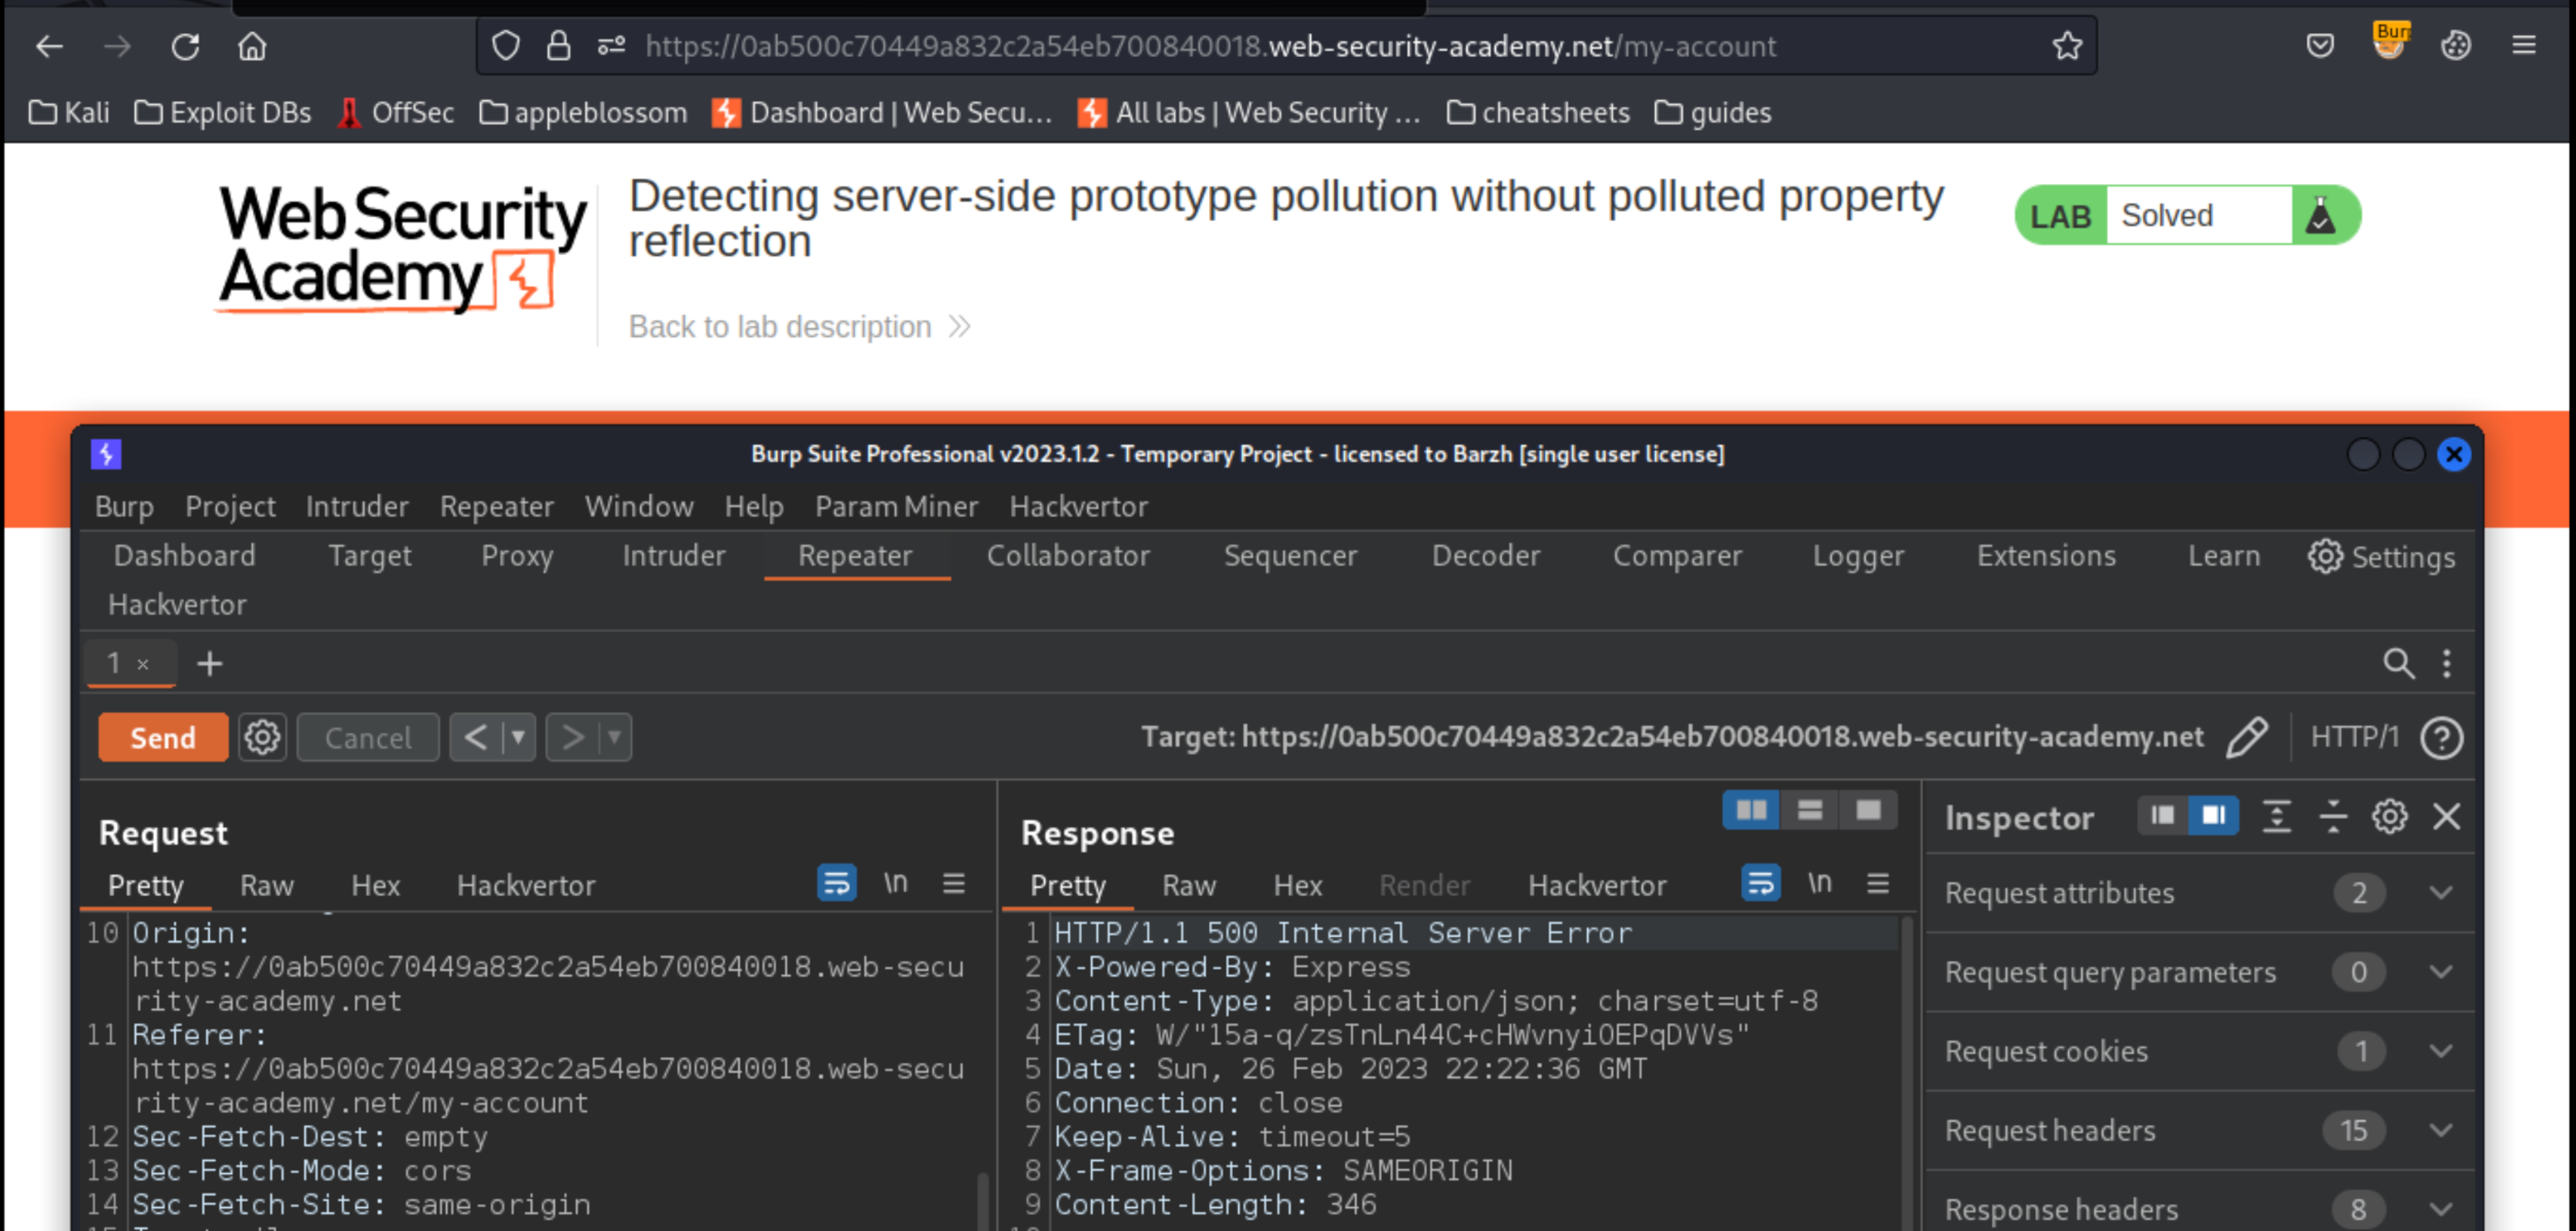Toggle word wrap in the Request pane
Viewport: 2576px width, 1231px height.
(836, 884)
